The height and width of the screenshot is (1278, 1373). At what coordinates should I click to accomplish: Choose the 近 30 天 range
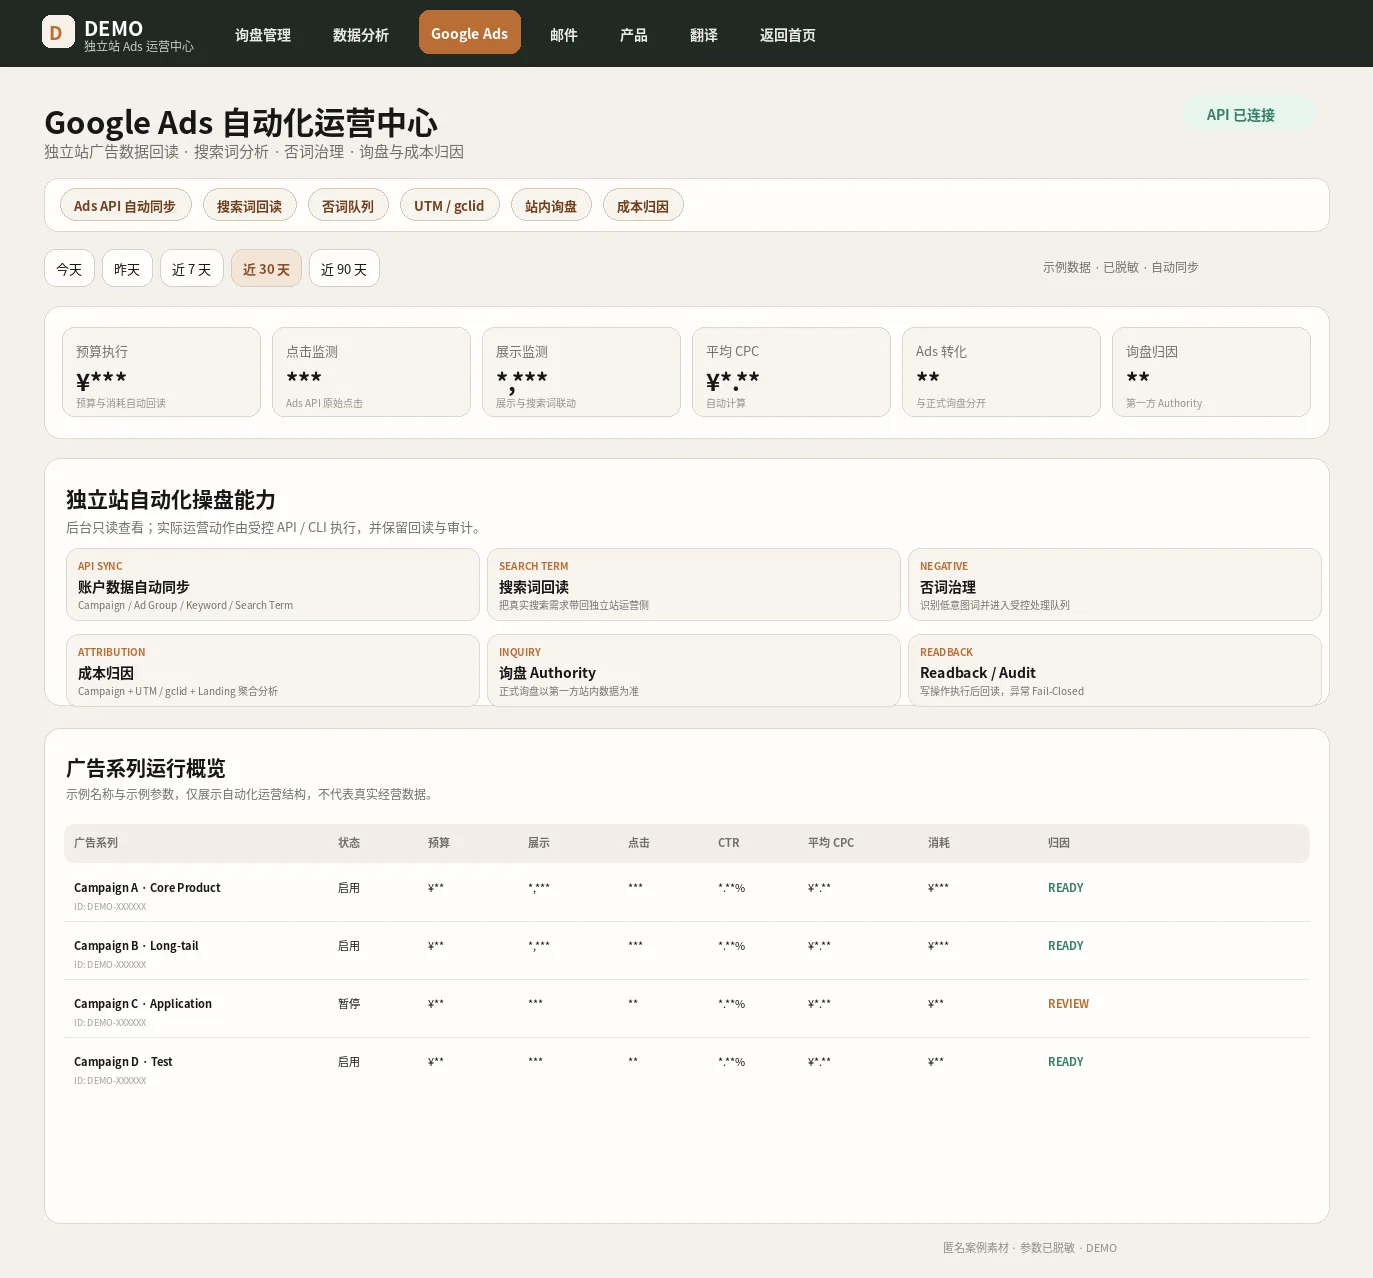(266, 268)
